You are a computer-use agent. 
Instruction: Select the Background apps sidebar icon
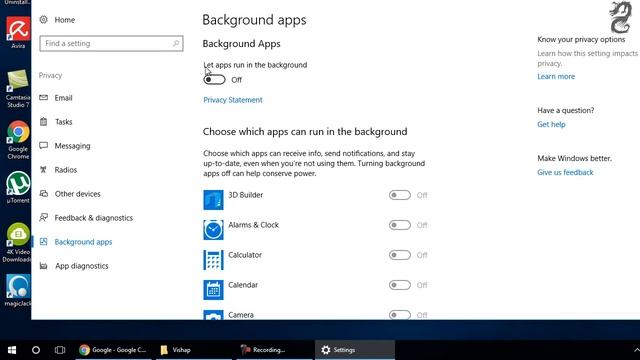click(44, 242)
